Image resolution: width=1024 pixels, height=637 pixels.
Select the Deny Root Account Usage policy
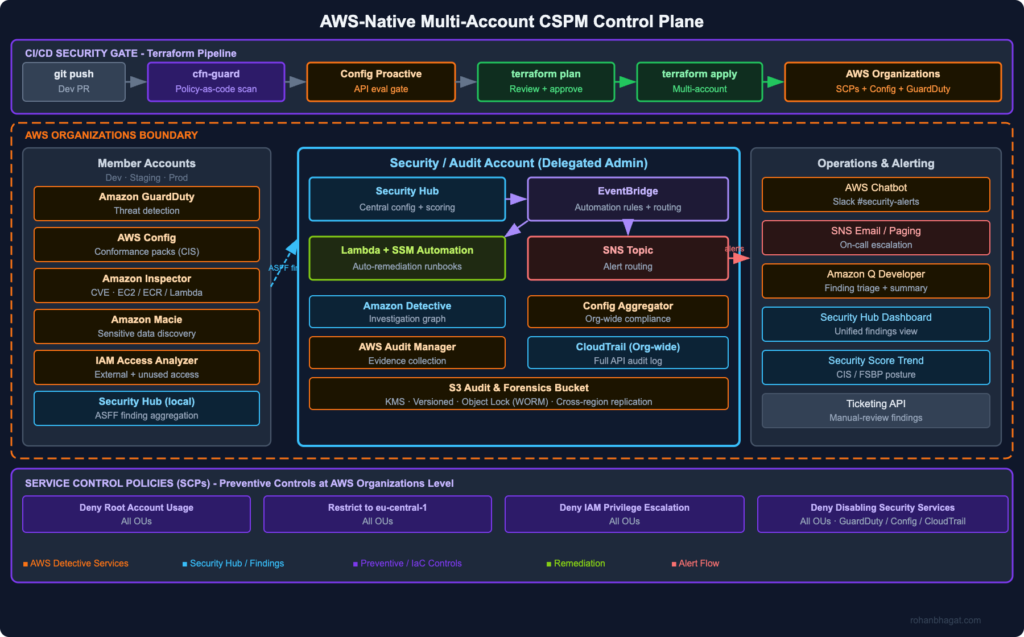click(136, 514)
